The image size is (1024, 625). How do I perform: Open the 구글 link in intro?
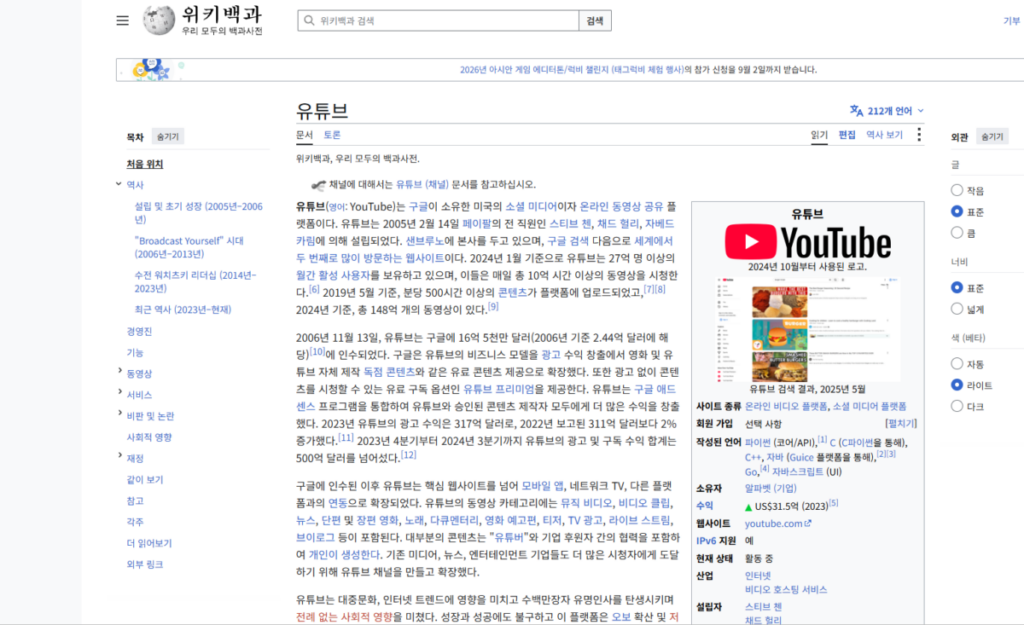pos(418,206)
